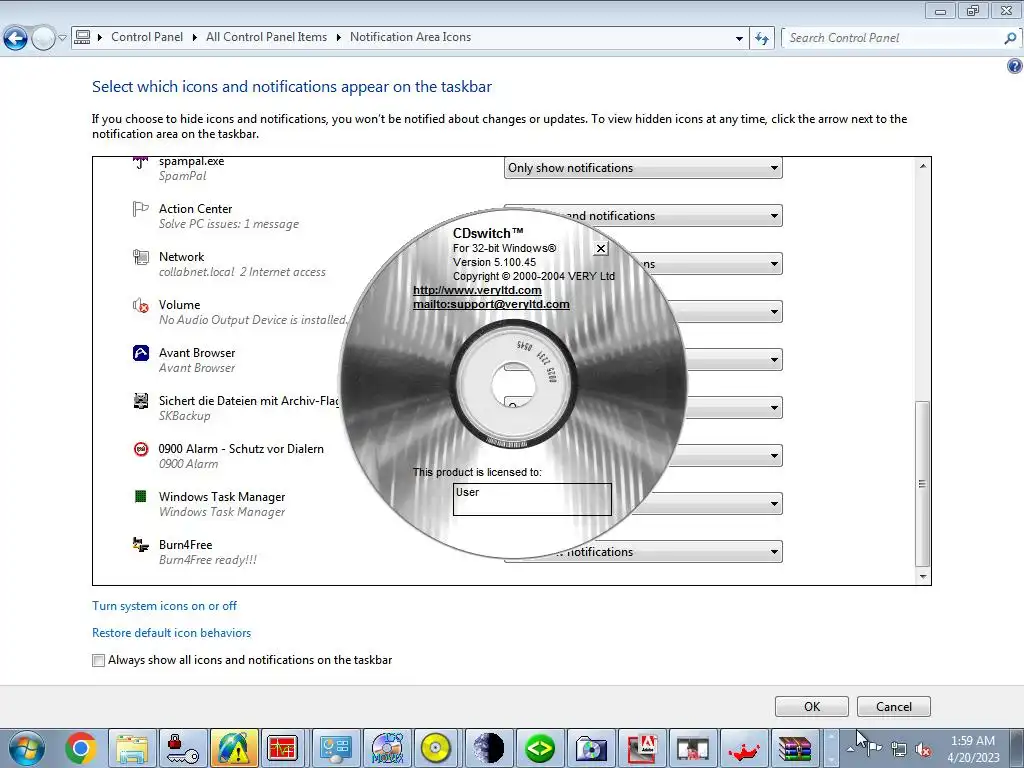
Task: Open Windows Explorer from taskbar
Action: 131,748
